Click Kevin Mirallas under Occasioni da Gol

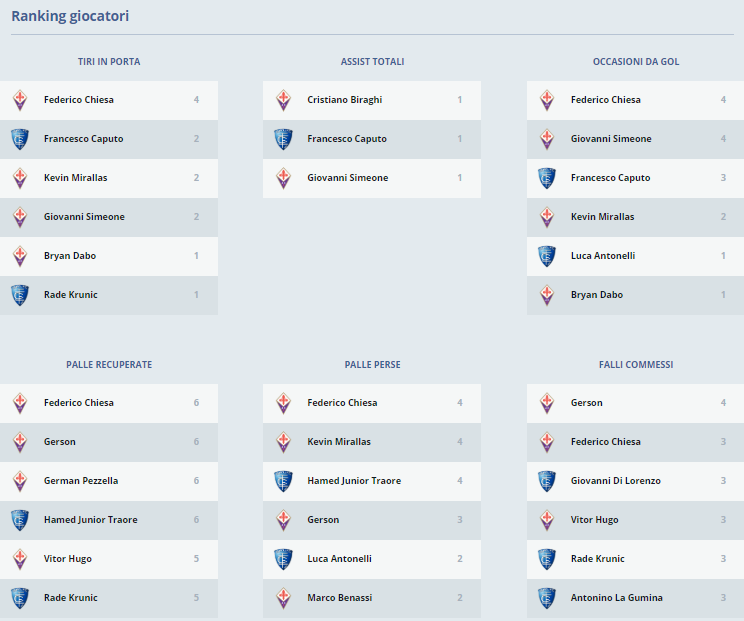(602, 217)
